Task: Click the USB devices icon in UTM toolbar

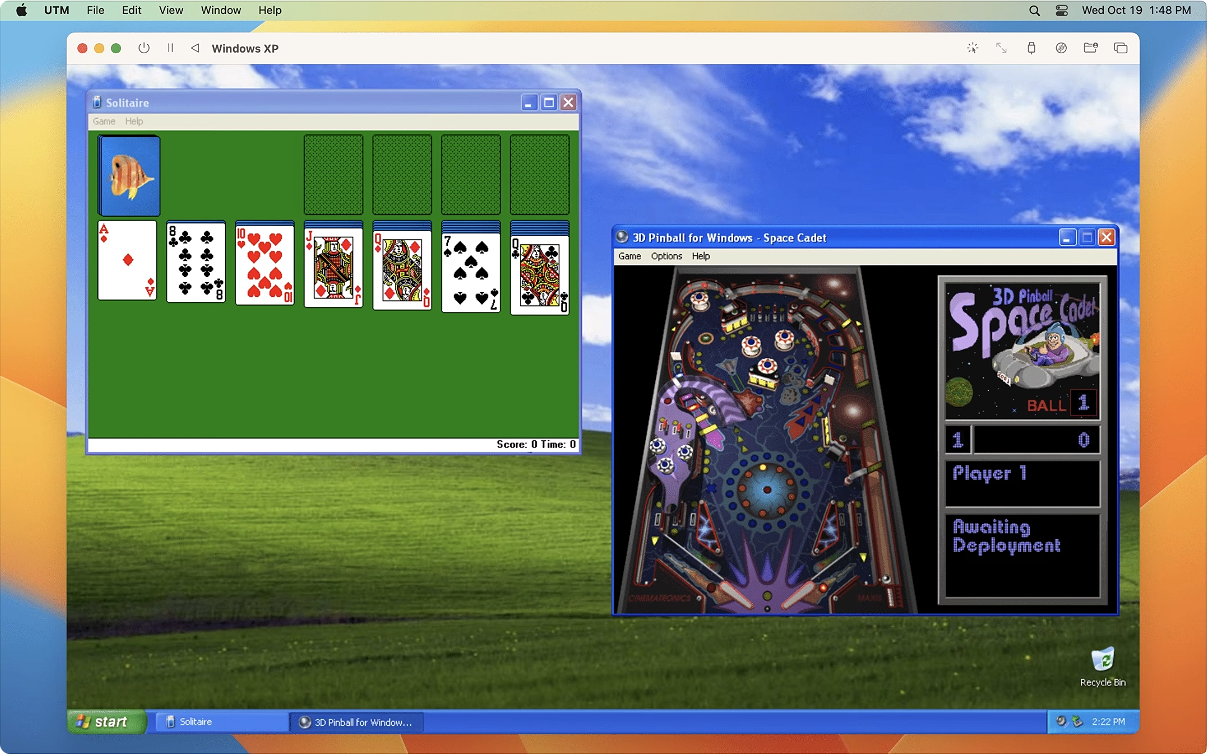Action: tap(1031, 48)
